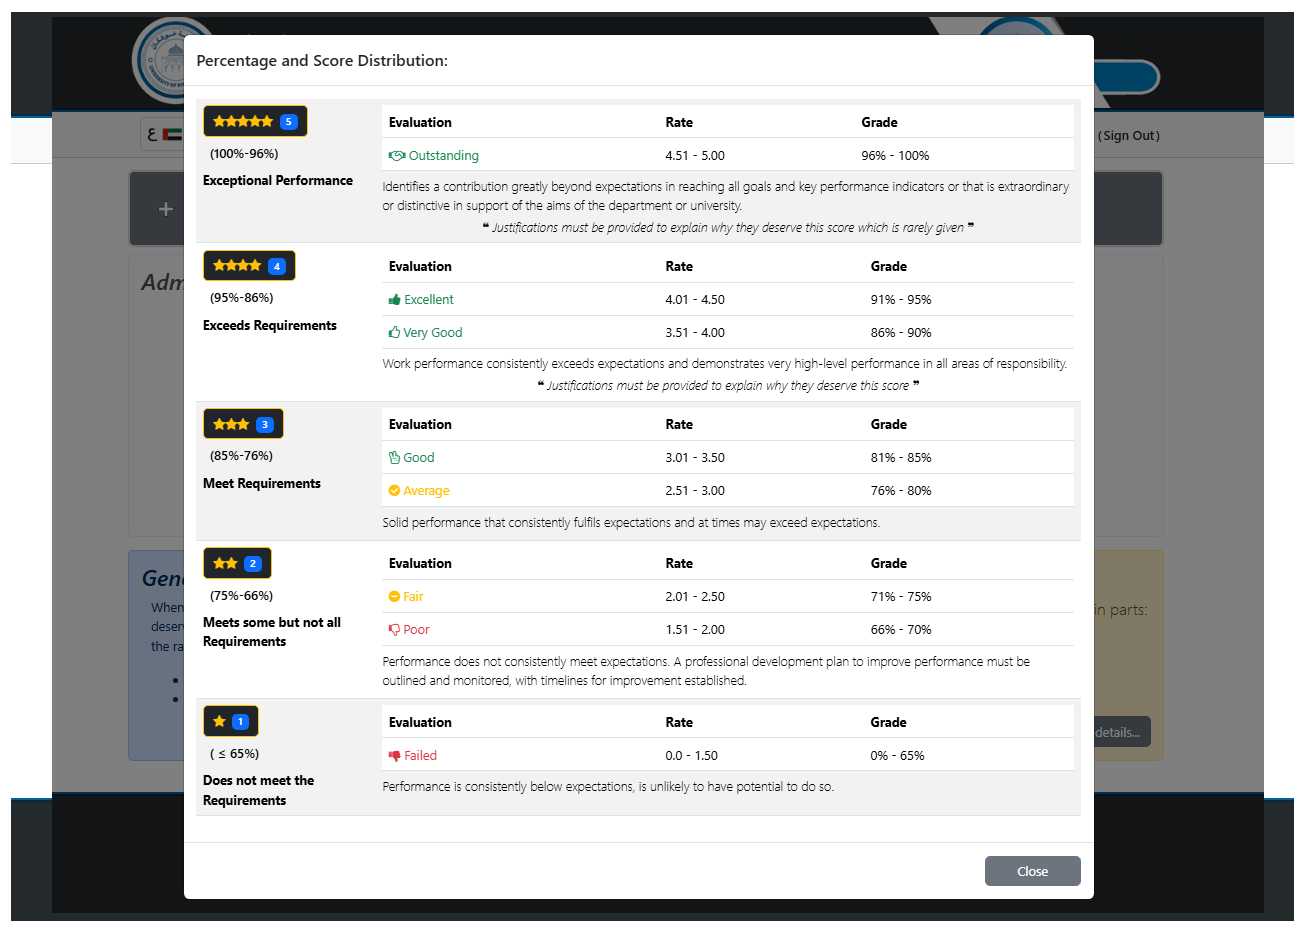Viewport: 1306px width, 934px height.
Task: Click the check-circle icon beside Average
Action: point(395,491)
